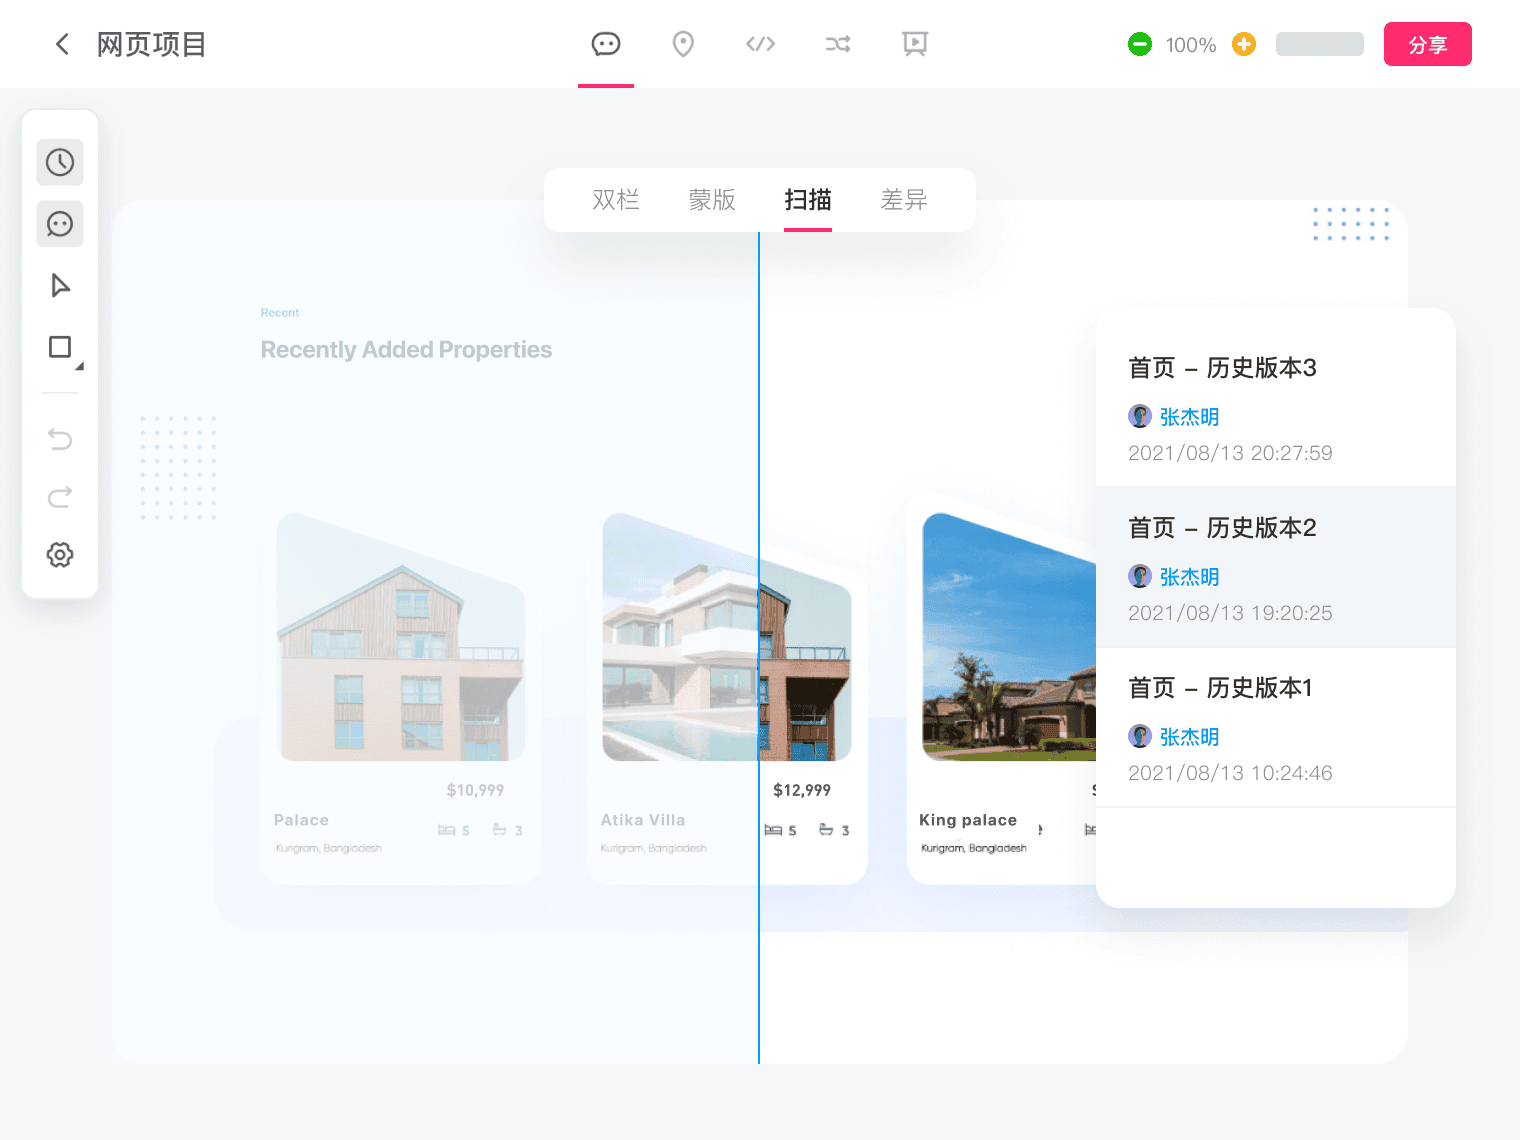Zoom out with green minus button
This screenshot has height=1140, width=1520.
point(1140,44)
